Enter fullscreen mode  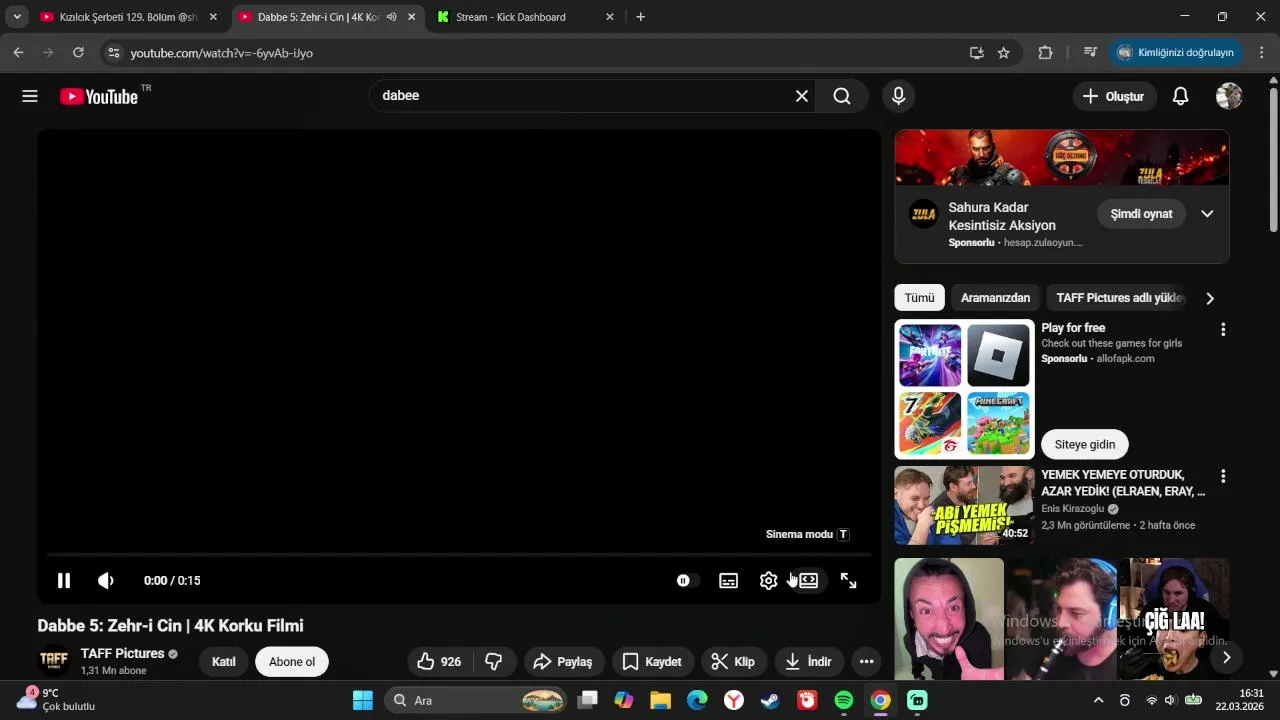(848, 580)
